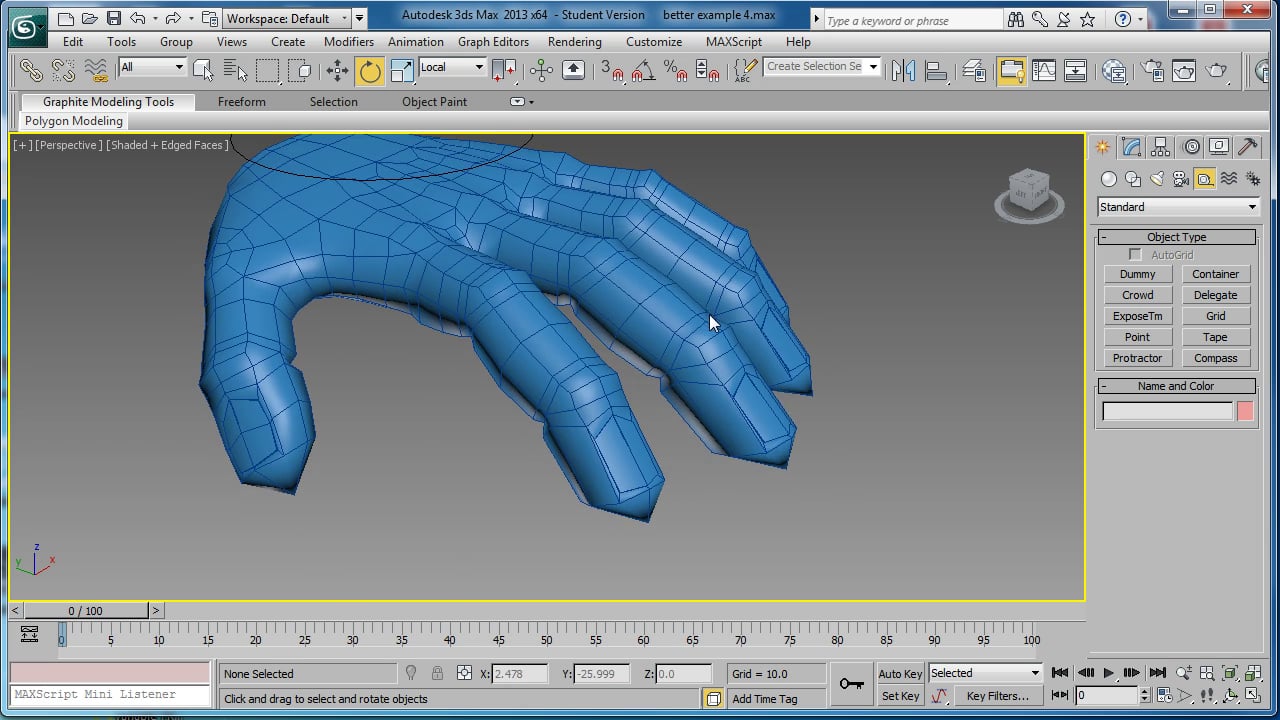This screenshot has height=720, width=1280.
Task: Select the Select and Move tool
Action: coord(338,70)
